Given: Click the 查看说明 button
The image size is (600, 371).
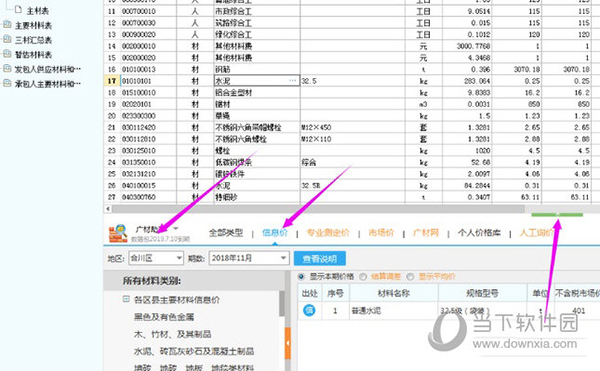Looking at the screenshot, I should [x=320, y=259].
